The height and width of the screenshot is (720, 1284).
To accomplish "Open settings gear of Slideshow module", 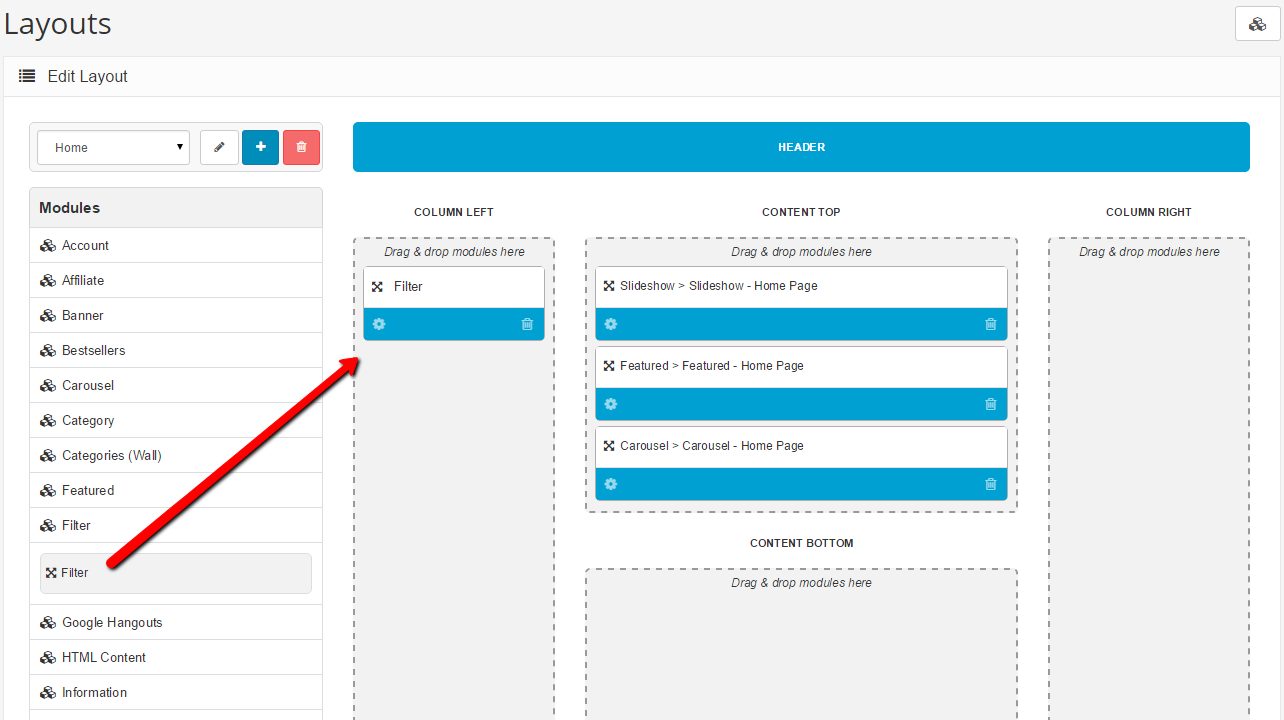I will click(x=611, y=324).
